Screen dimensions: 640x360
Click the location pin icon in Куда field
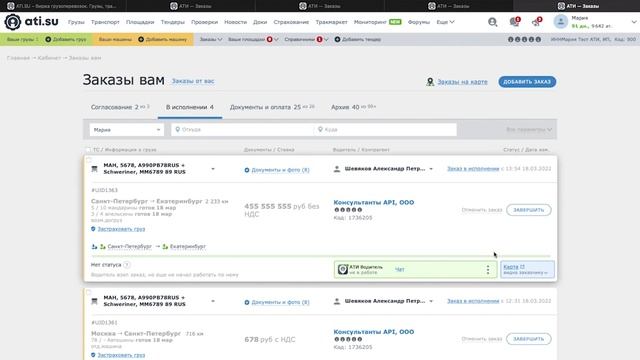tap(320, 129)
